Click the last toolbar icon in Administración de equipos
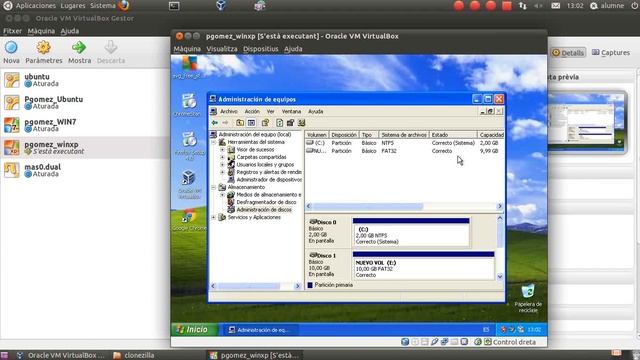This screenshot has height=360, width=640. point(302,123)
